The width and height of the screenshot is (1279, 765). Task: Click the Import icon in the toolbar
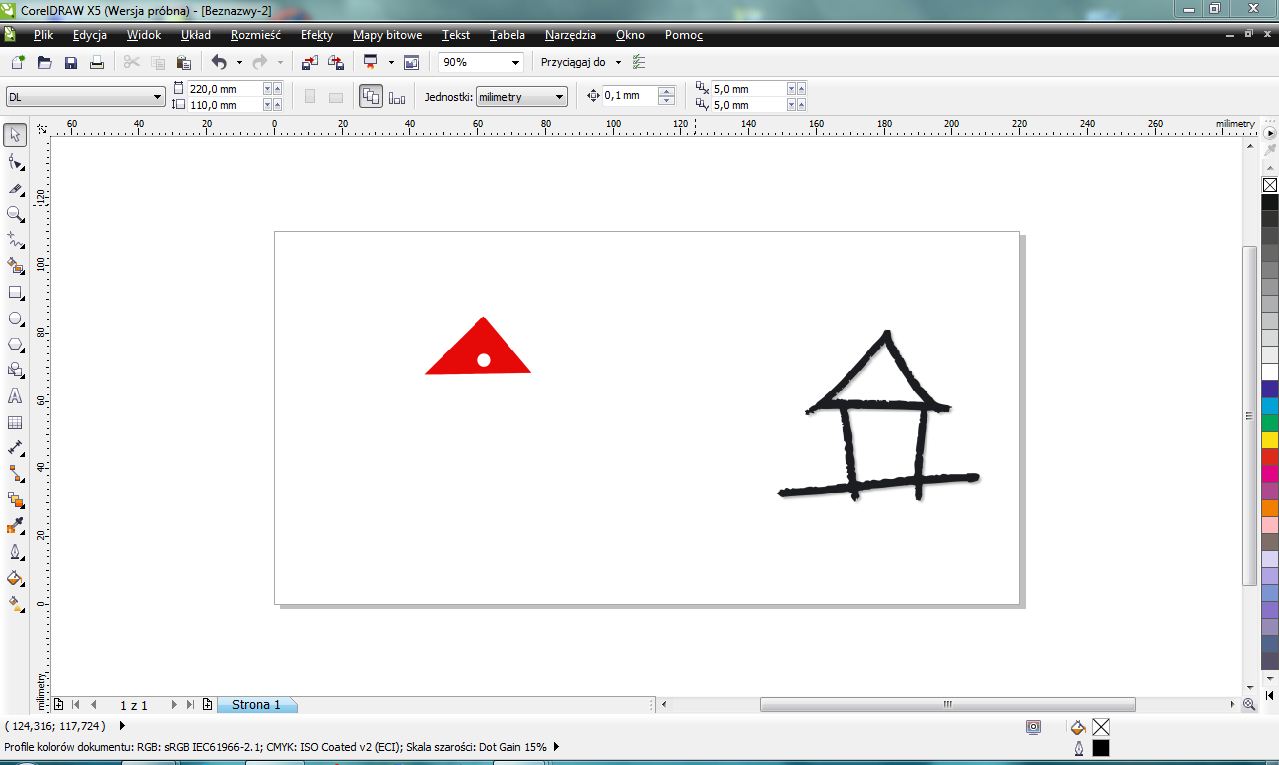(310, 63)
